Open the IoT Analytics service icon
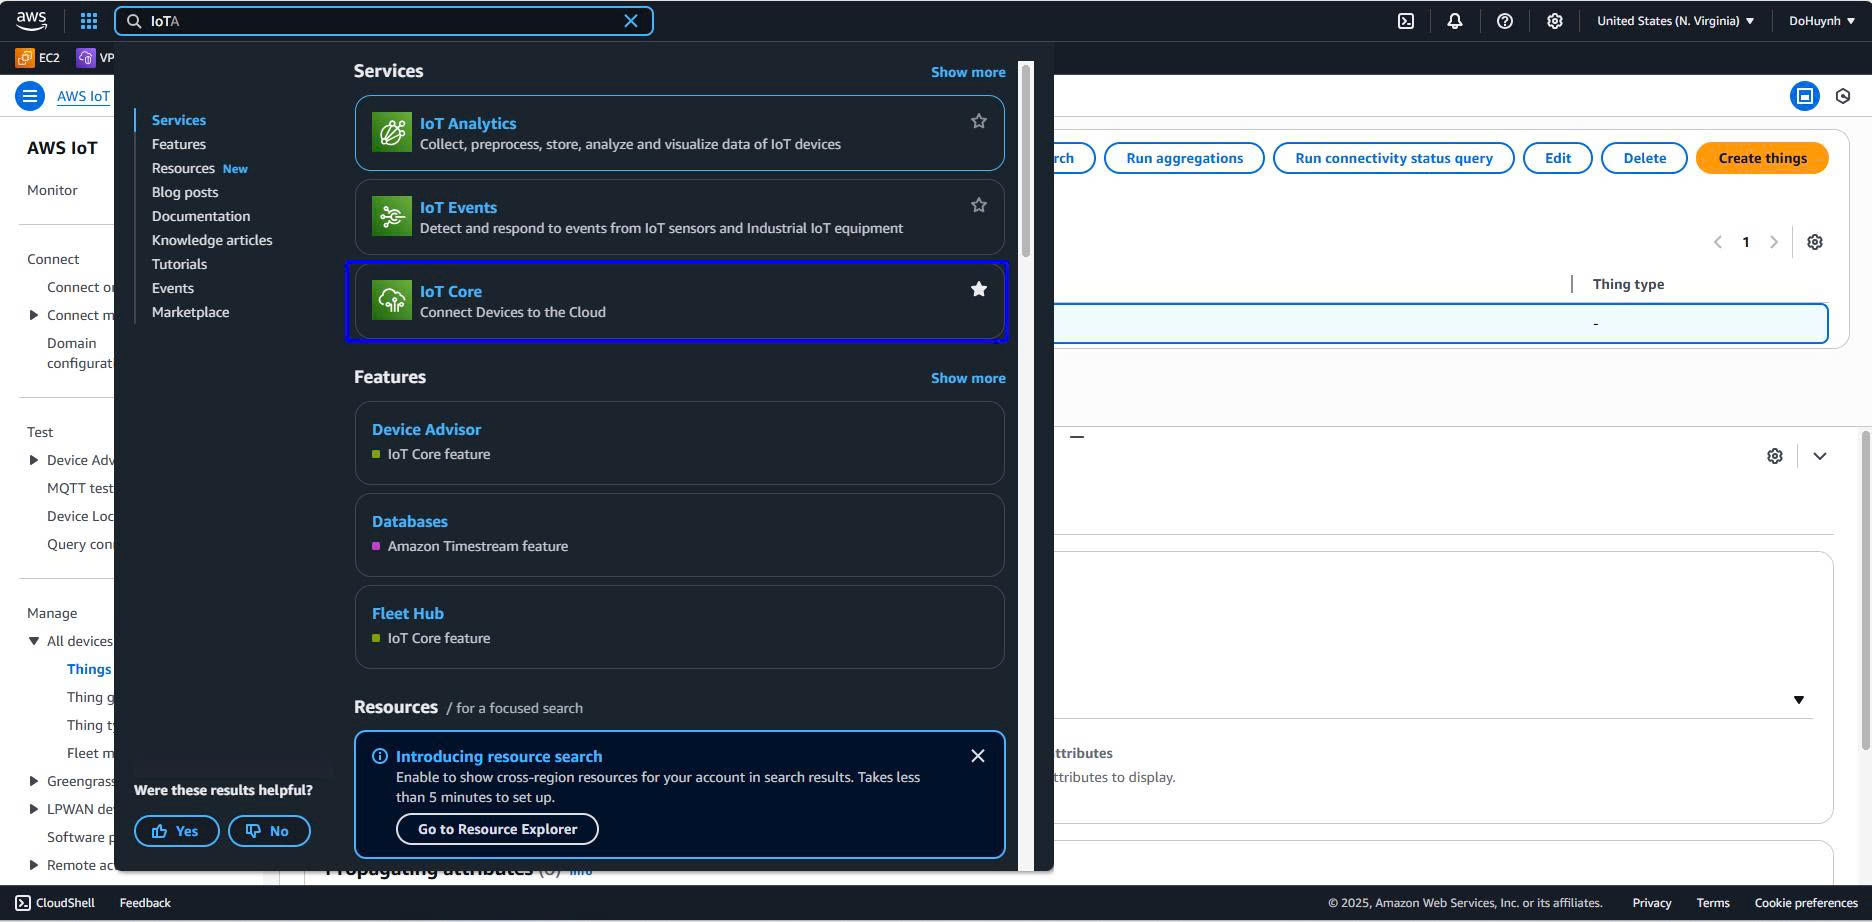Image resolution: width=1872 pixels, height=922 pixels. pos(391,133)
